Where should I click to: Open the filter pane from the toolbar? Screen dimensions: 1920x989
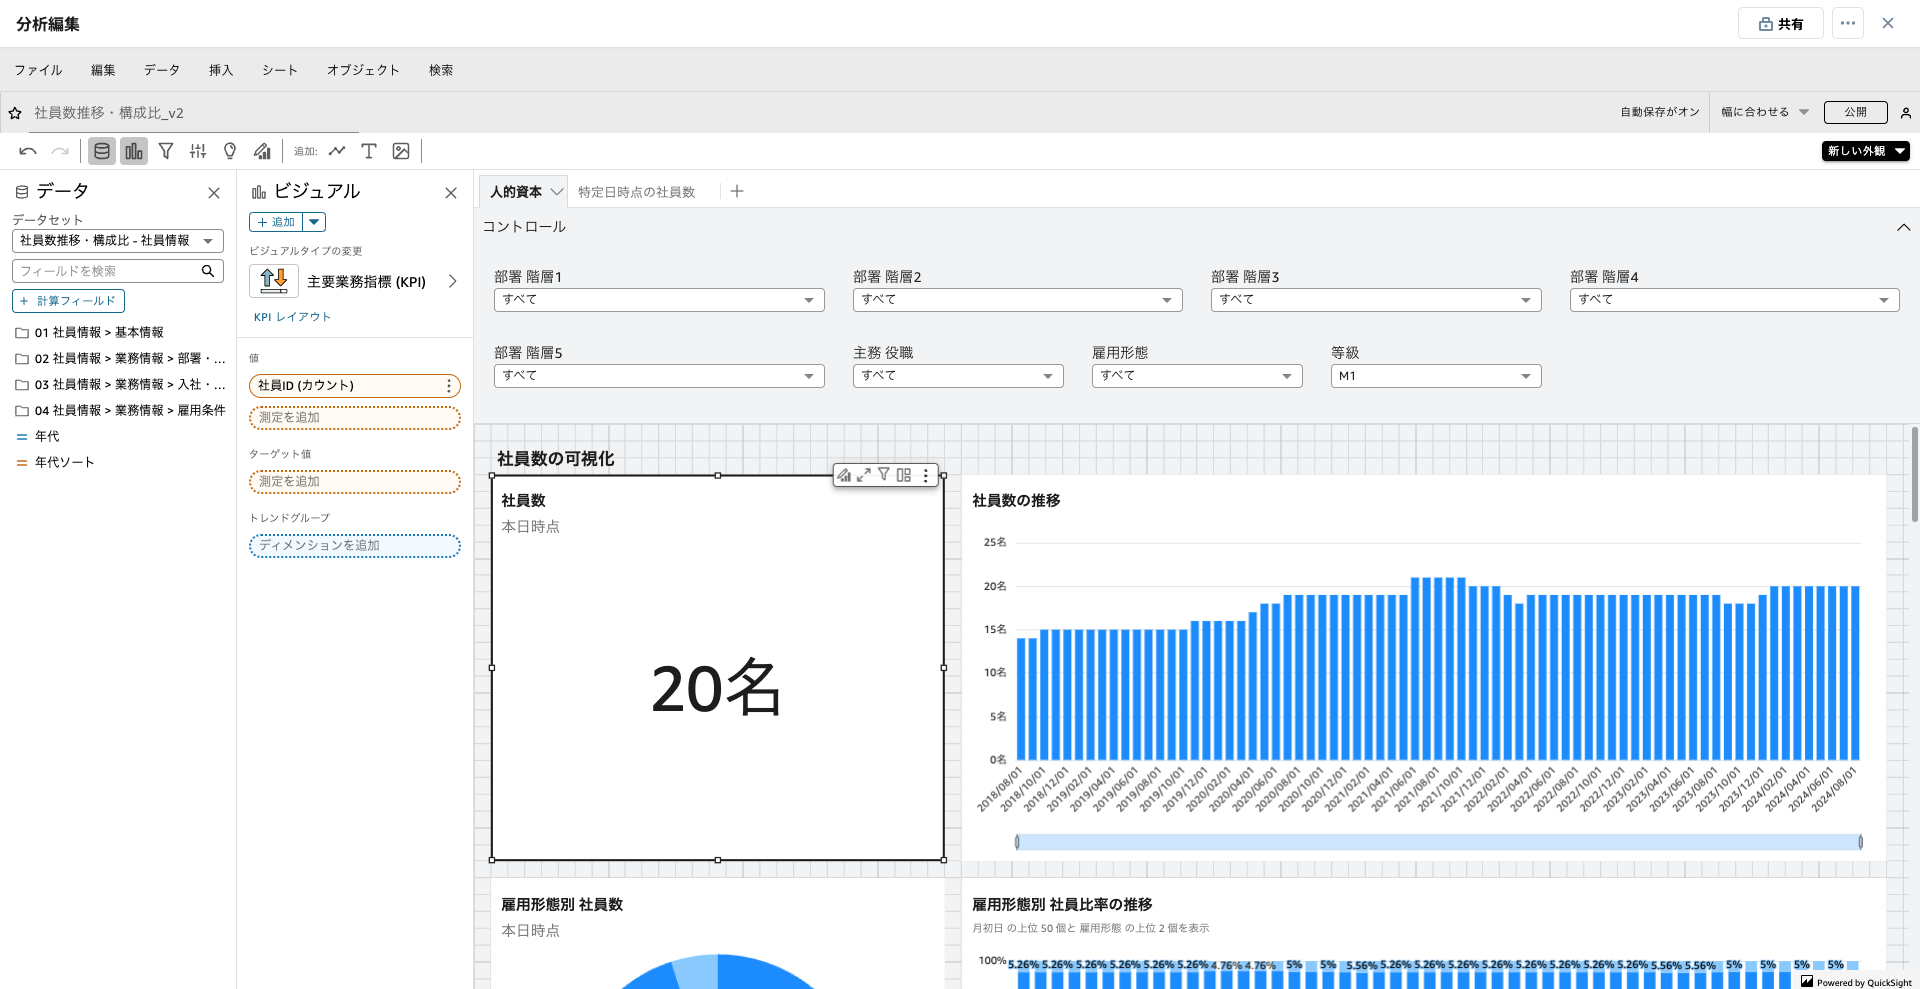pyautogui.click(x=166, y=151)
